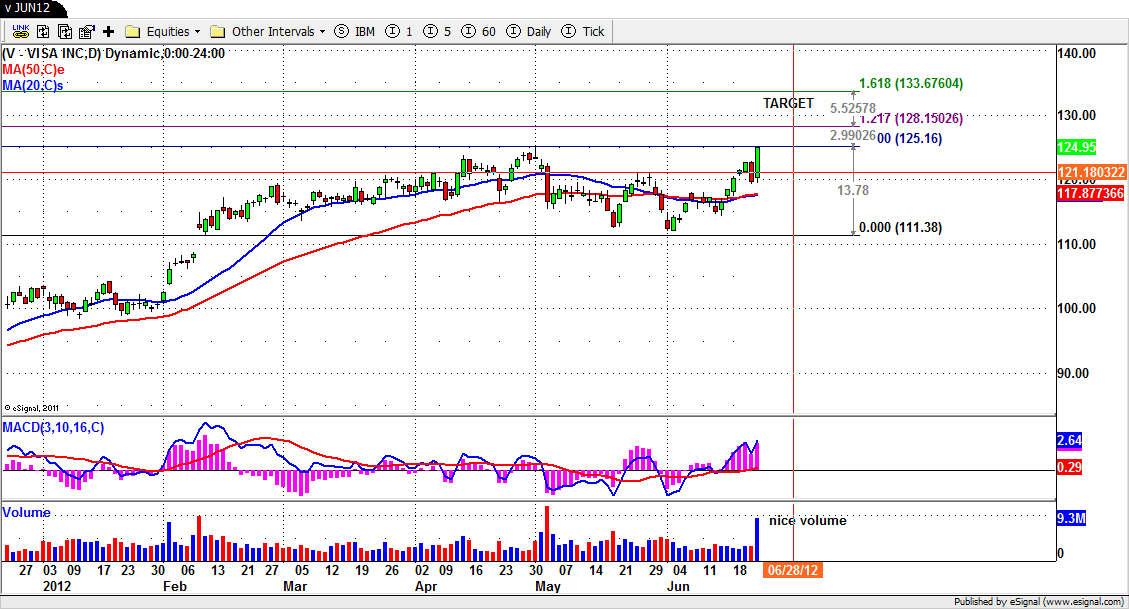This screenshot has height=609, width=1129.
Task: Click the VISA INC chart title
Action: tap(113, 53)
